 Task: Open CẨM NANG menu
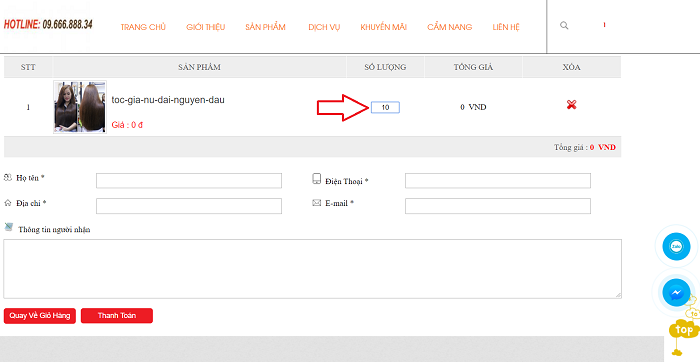point(450,27)
